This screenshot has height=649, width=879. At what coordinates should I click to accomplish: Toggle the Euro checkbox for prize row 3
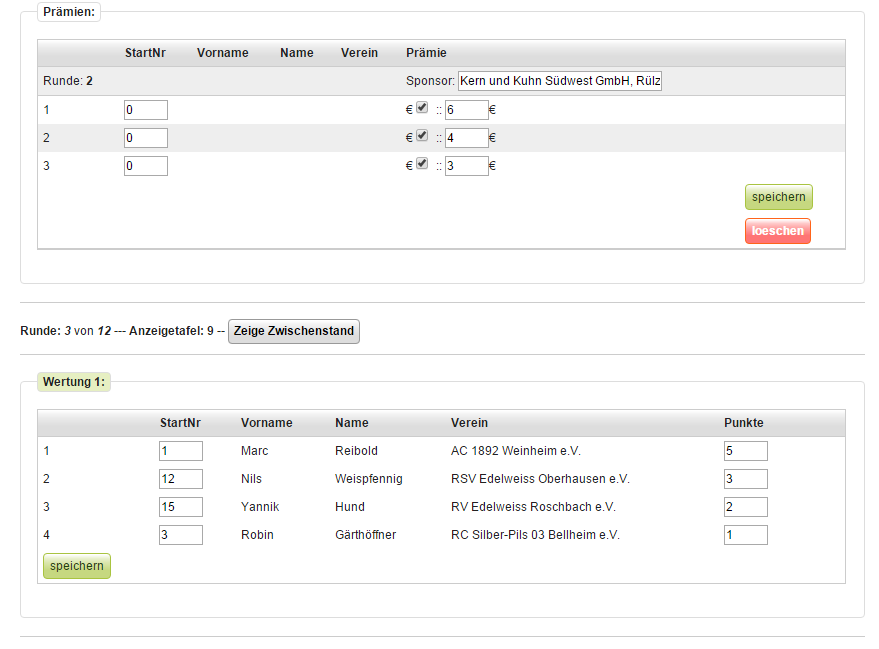click(x=422, y=164)
